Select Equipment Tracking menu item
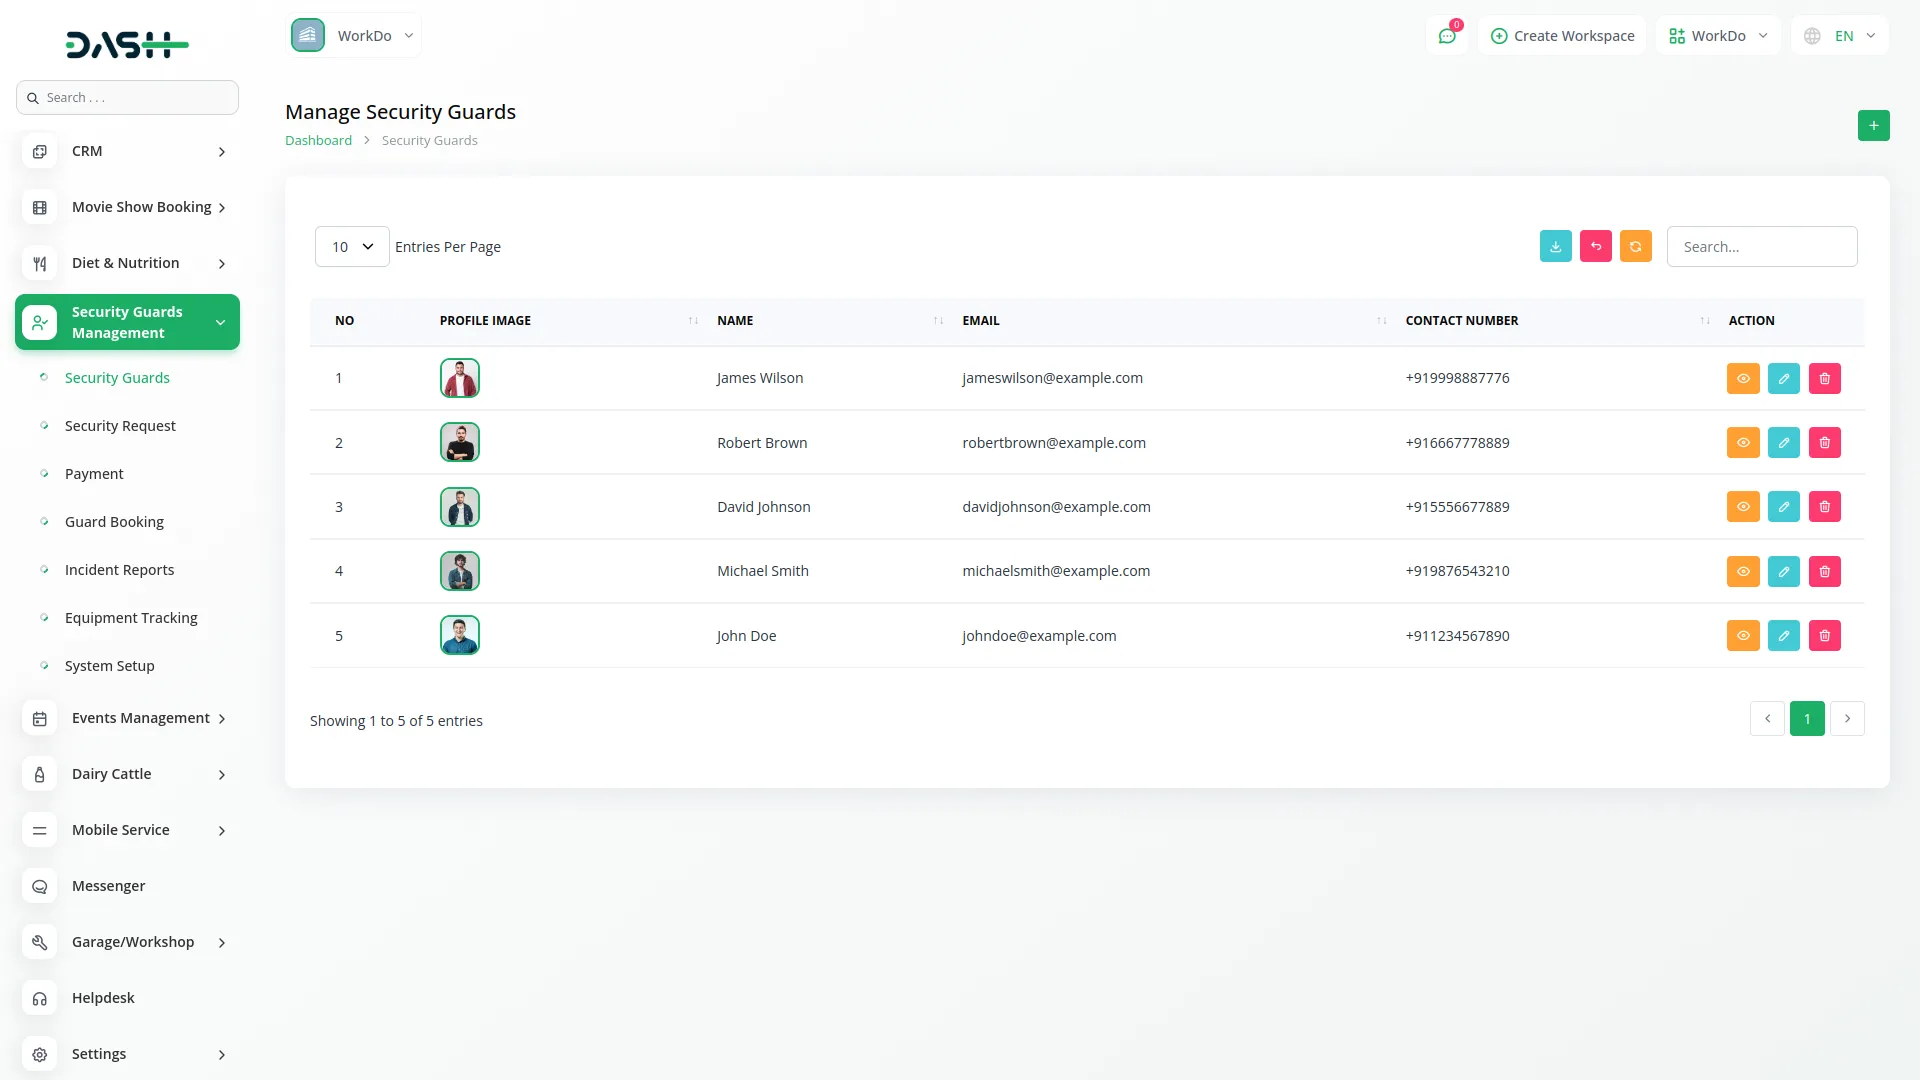This screenshot has height=1080, width=1920. [131, 618]
